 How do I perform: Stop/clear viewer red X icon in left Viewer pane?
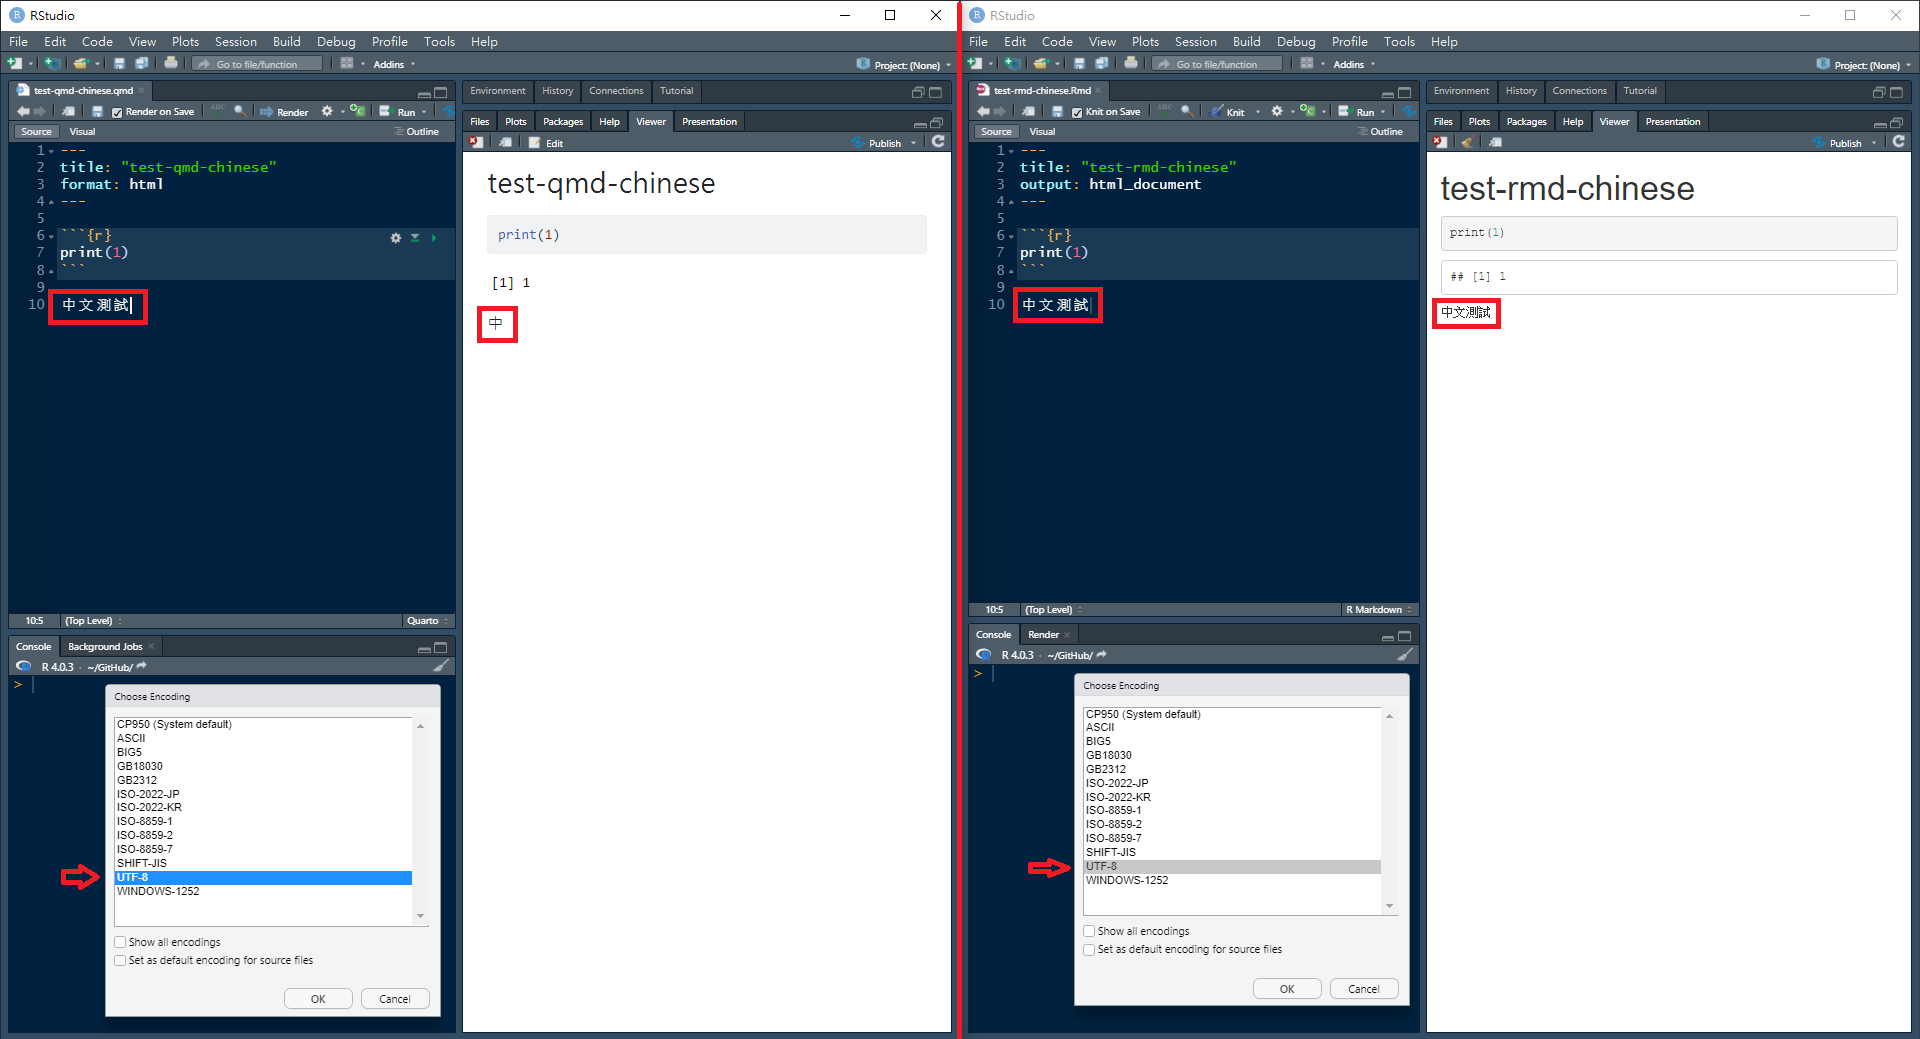(x=477, y=142)
